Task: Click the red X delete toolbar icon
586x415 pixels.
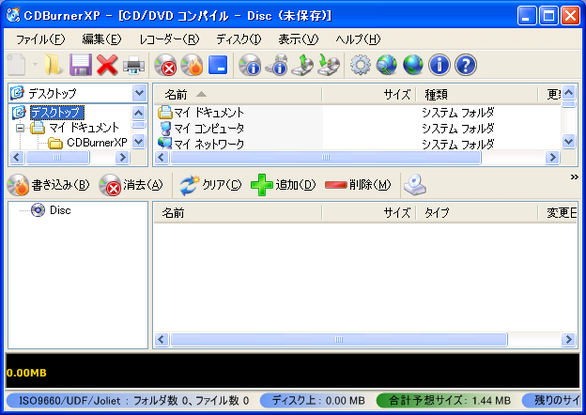Action: [107, 65]
